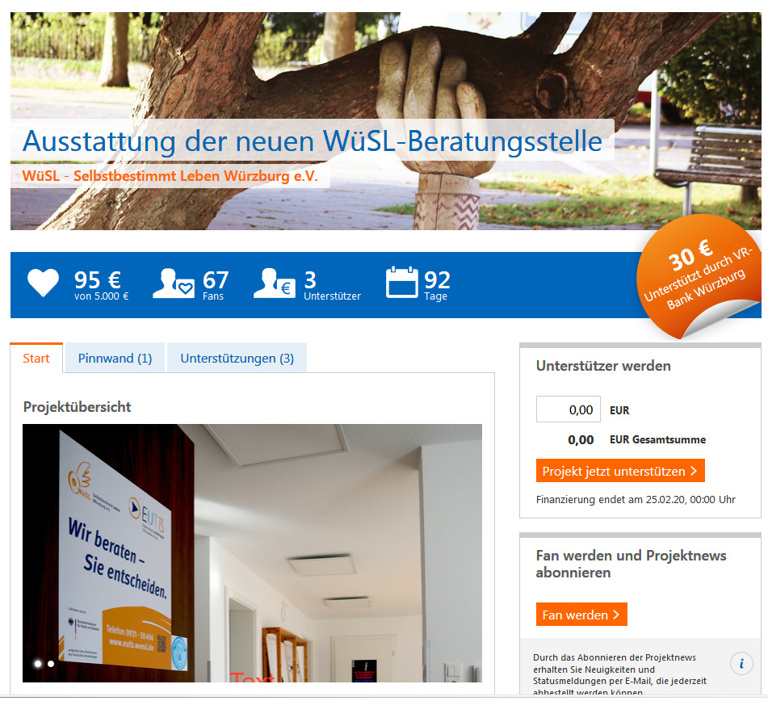Open the info icon beside subscription text
Image resolution: width=768 pixels, height=701 pixels.
741,663
